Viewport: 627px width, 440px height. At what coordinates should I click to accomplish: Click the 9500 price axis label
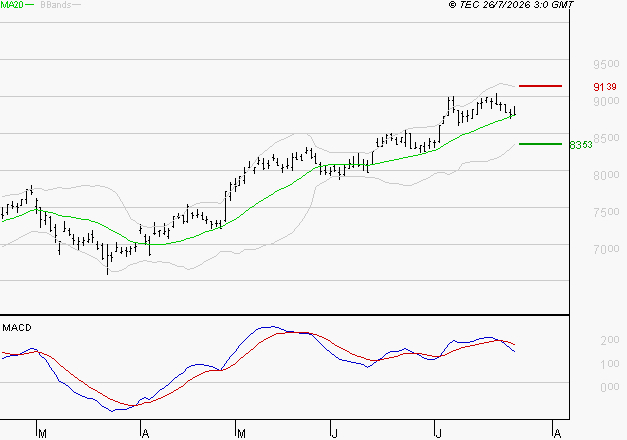606,64
